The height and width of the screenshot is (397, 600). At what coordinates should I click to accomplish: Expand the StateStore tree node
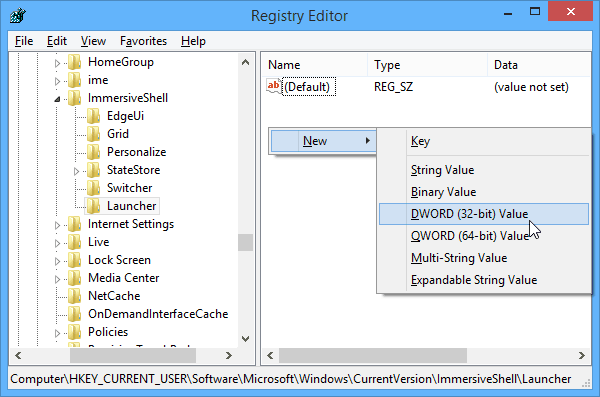pyautogui.click(x=77, y=171)
